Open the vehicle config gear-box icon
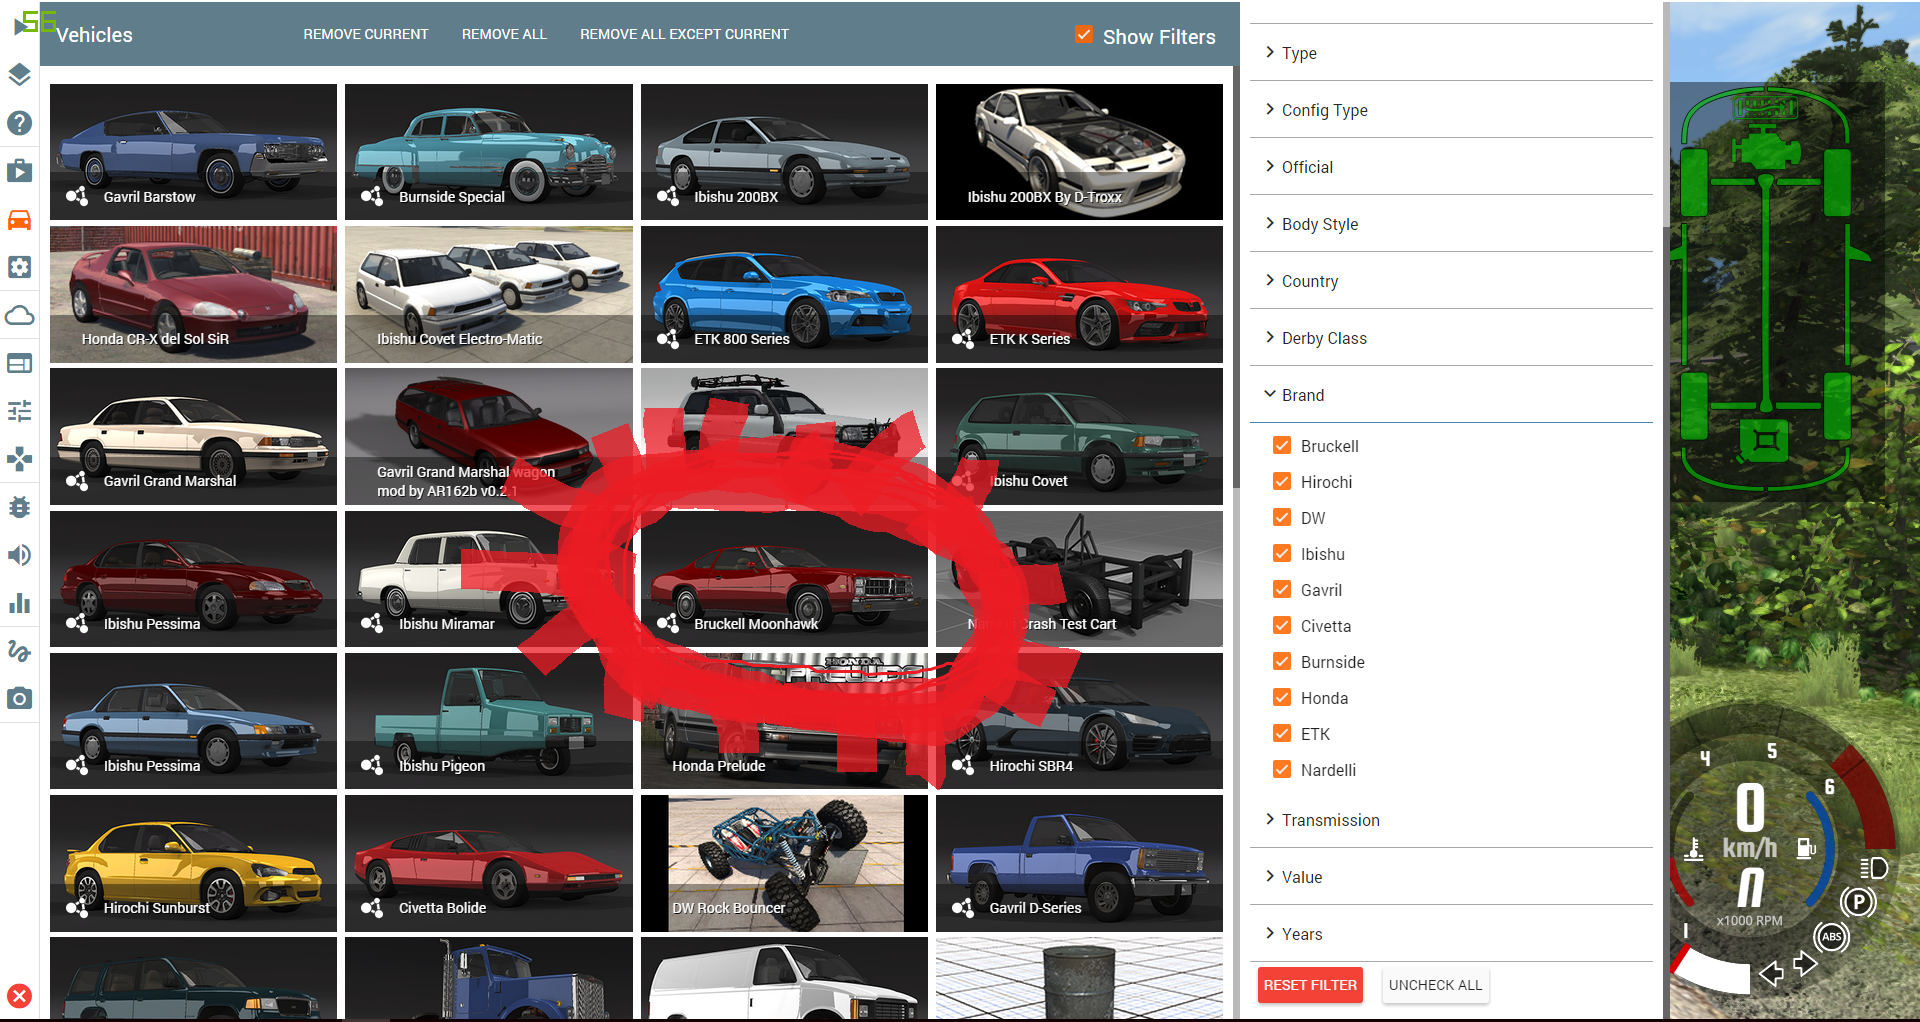Screen dimensions: 1920x1022 tap(19, 267)
